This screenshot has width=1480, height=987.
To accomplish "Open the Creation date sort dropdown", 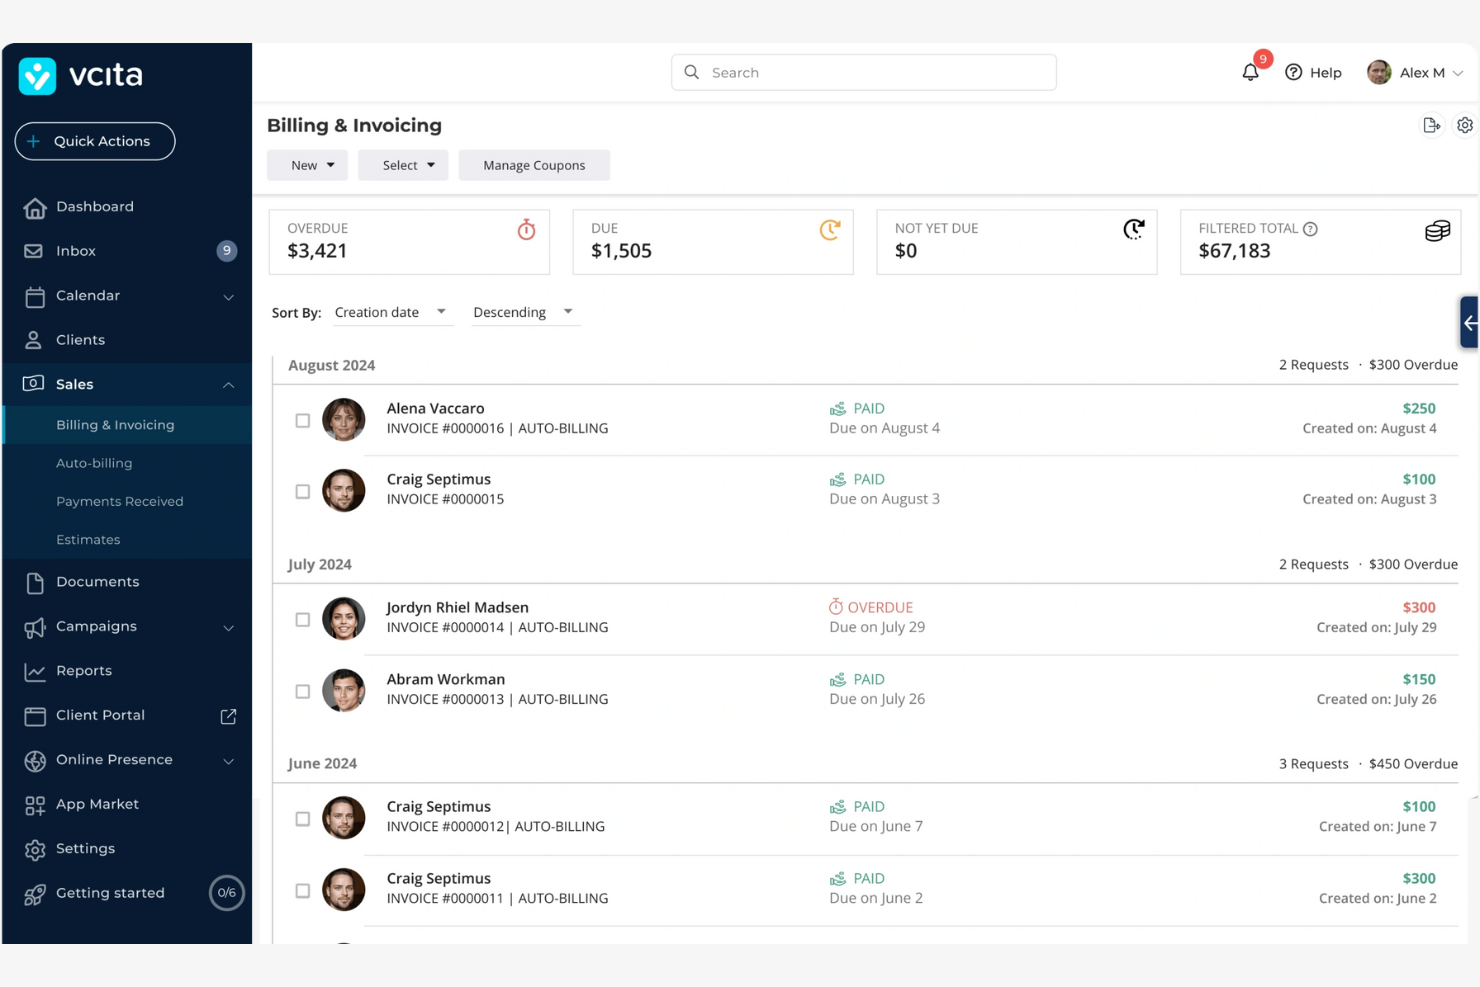I will click(x=393, y=312).
